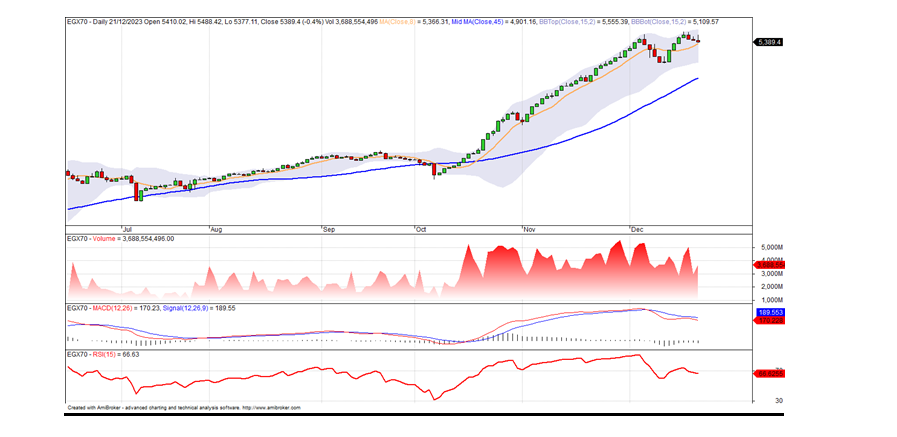
Task: Click the Aug marker on time axis
Action: click(x=216, y=229)
